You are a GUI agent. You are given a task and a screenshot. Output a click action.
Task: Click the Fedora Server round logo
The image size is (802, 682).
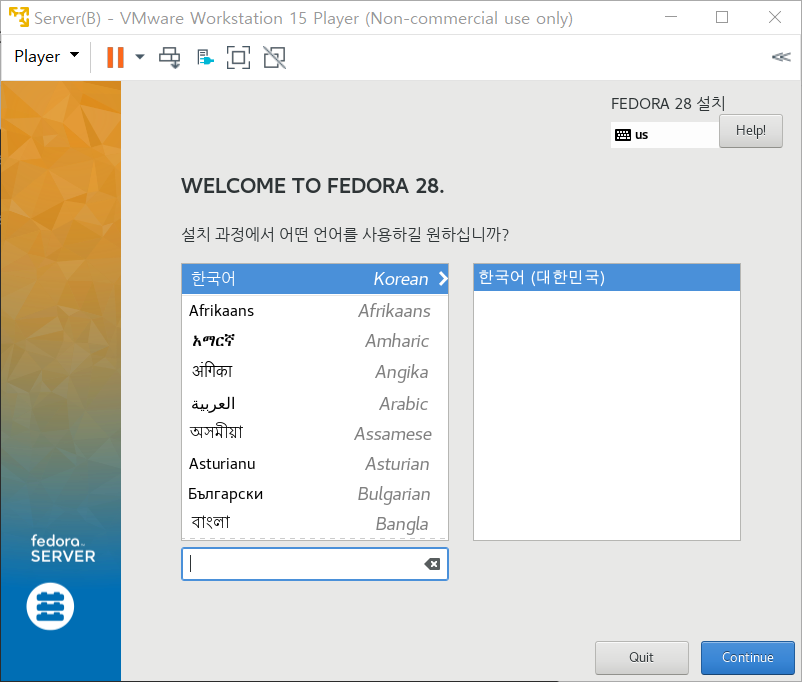50,606
